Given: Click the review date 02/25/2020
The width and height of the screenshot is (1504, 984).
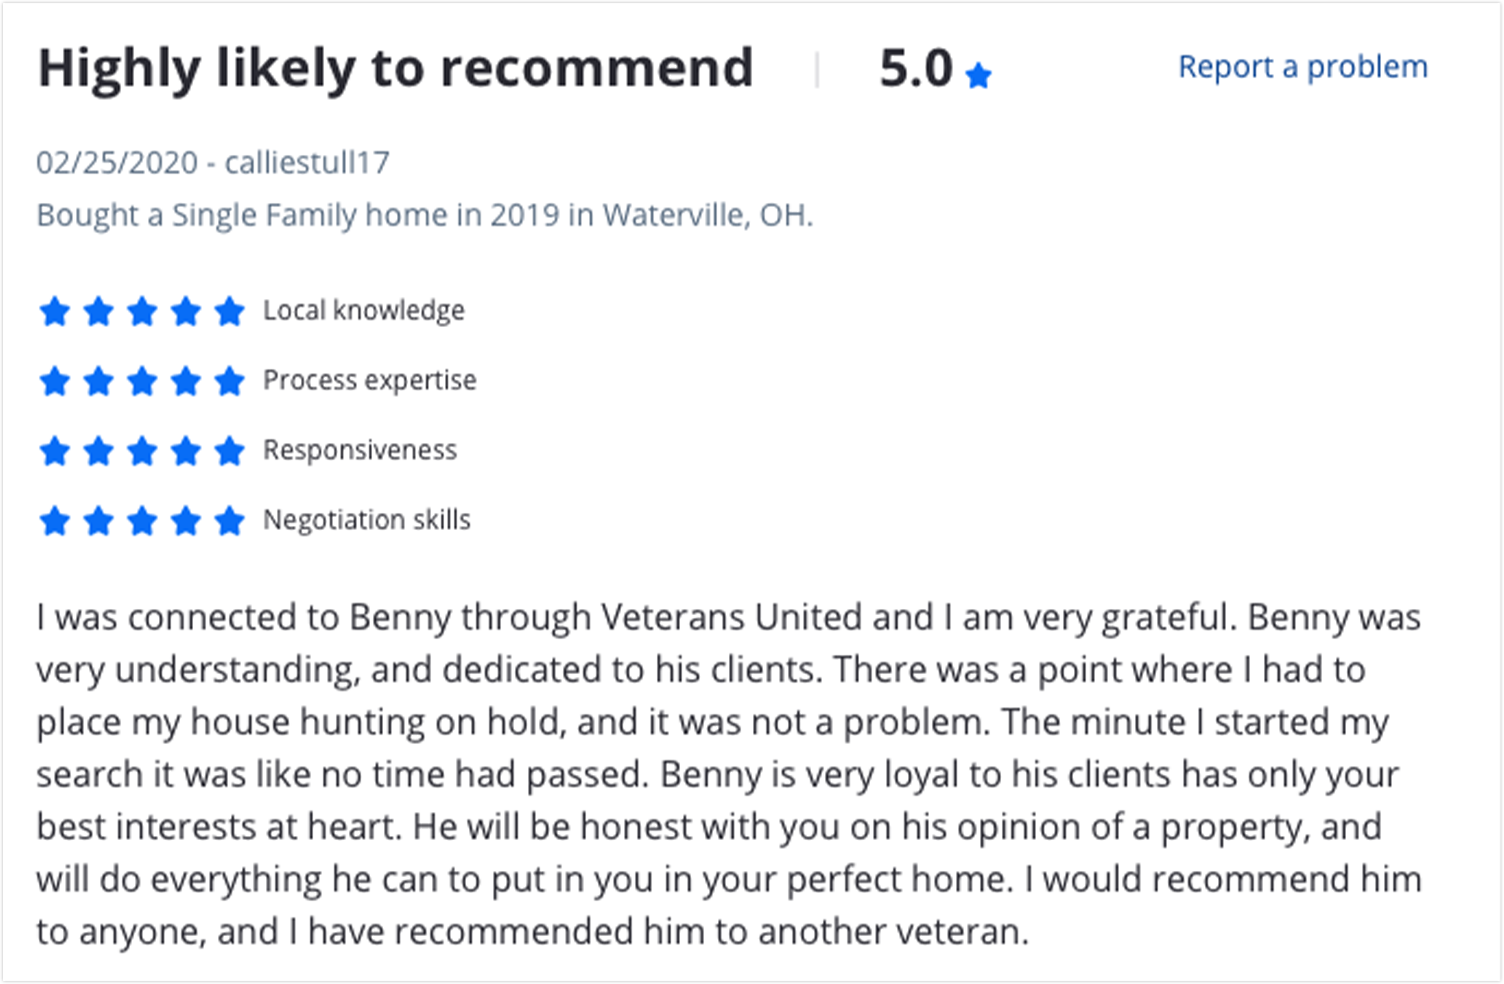Looking at the screenshot, I should 117,162.
